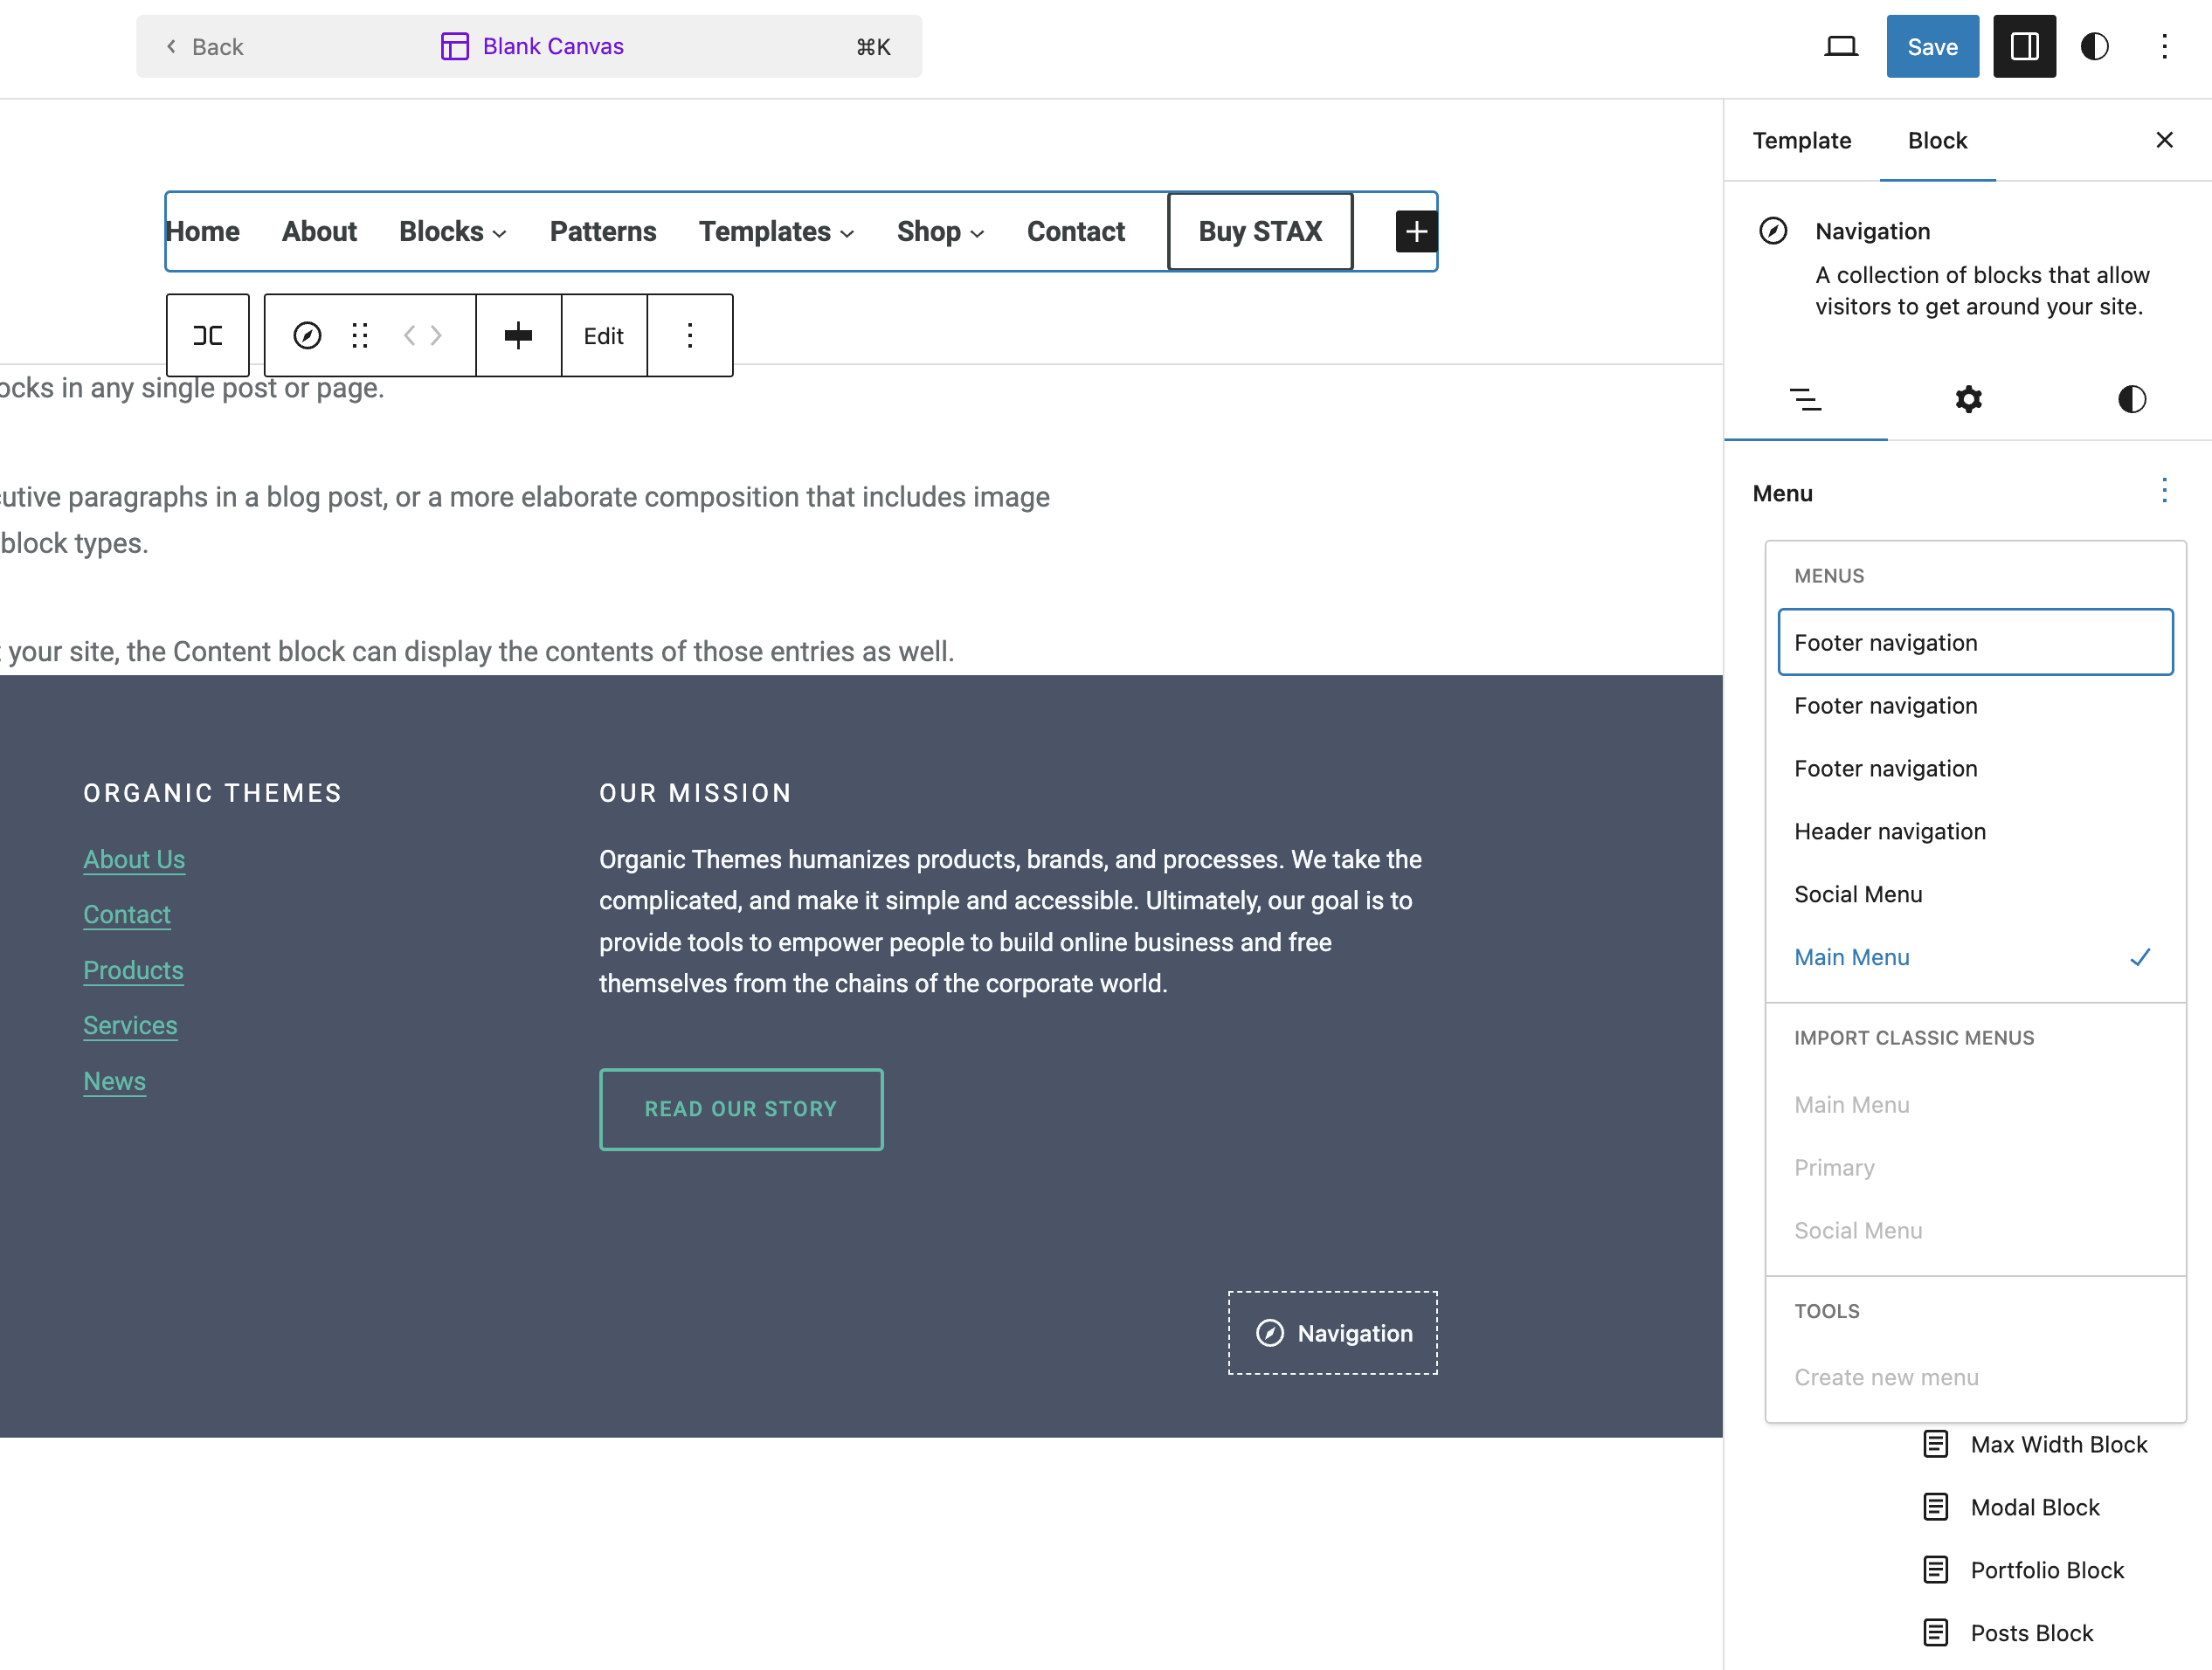Open the top bar options three-dot menu
The width and height of the screenshot is (2212, 1670).
pyautogui.click(x=2164, y=46)
